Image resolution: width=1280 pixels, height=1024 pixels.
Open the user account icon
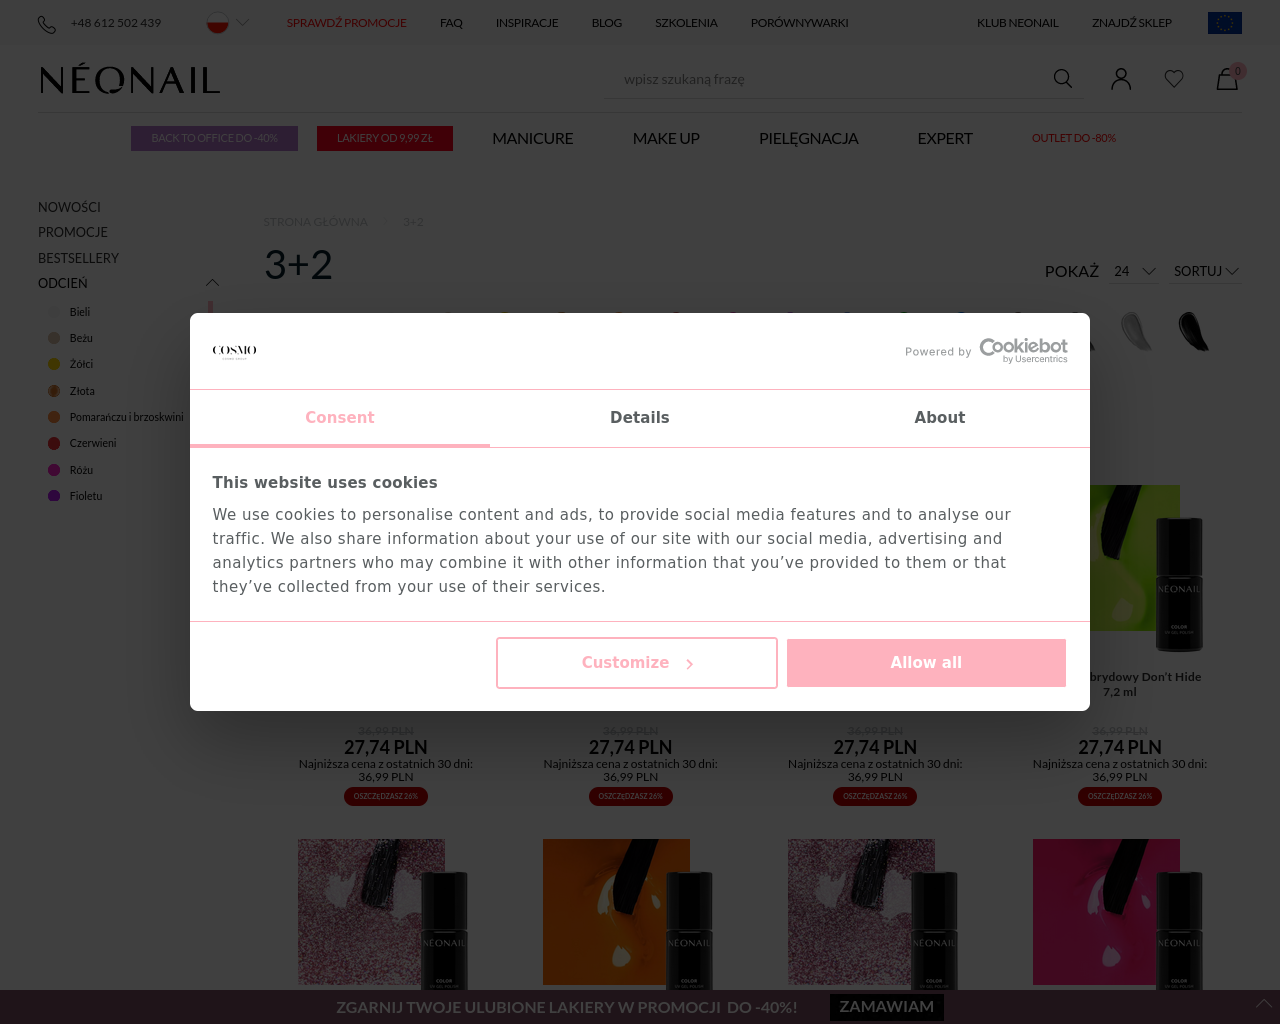pos(1121,79)
